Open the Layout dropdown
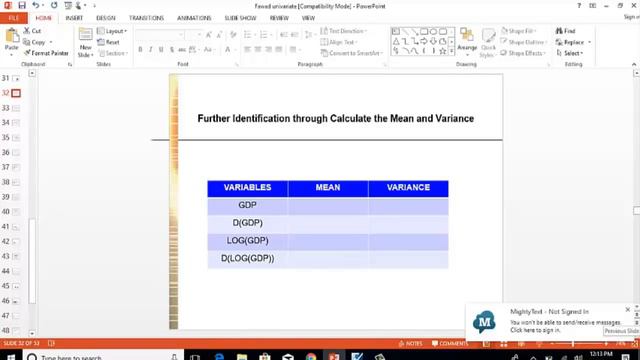 112,31
